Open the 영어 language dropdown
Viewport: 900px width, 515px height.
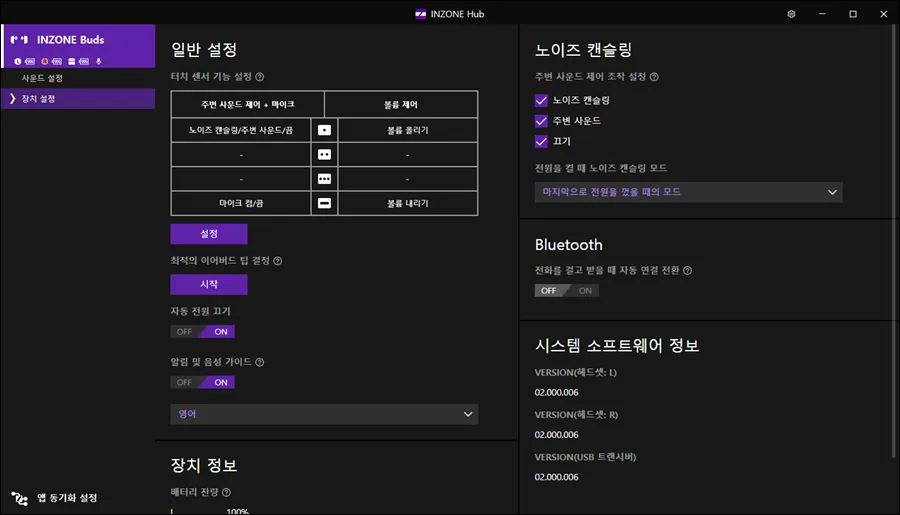click(x=324, y=414)
